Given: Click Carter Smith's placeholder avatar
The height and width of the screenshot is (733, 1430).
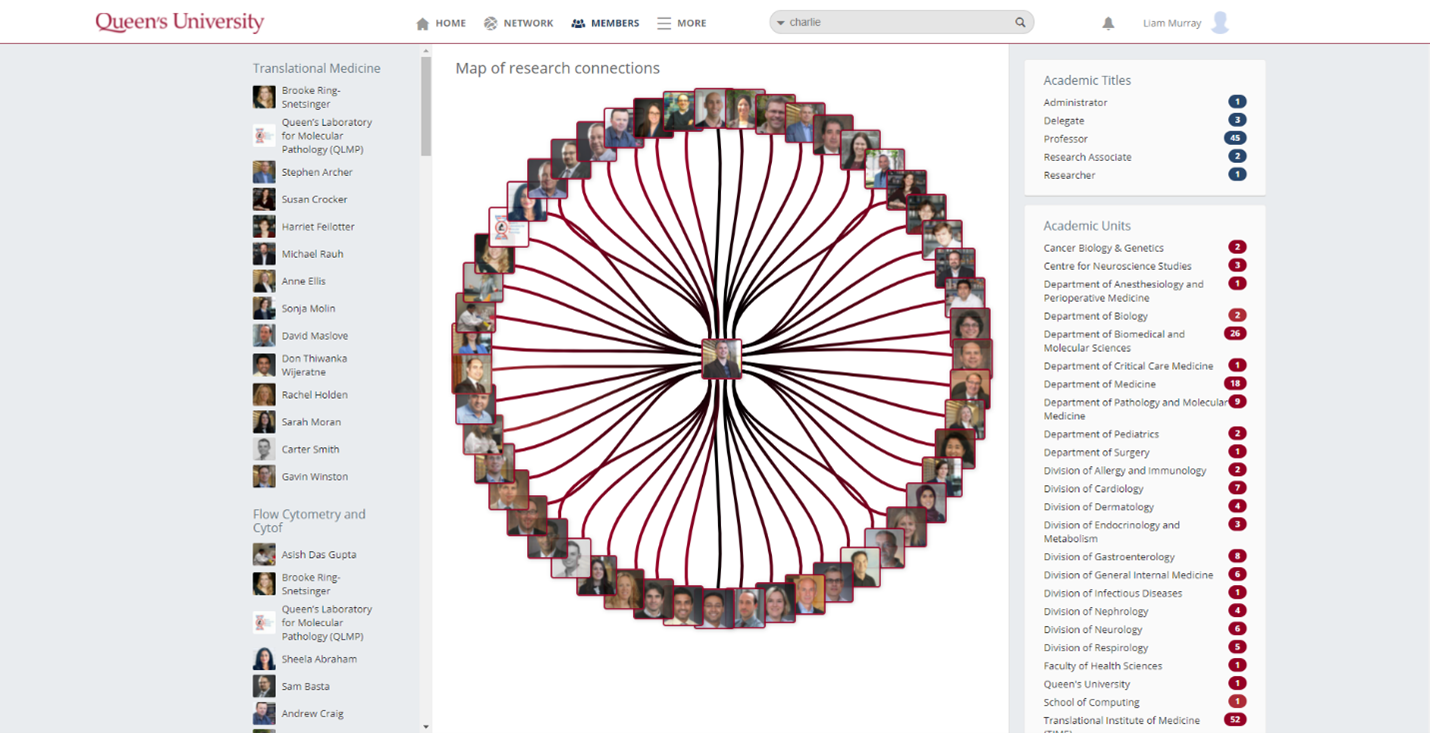Looking at the screenshot, I should 264,449.
